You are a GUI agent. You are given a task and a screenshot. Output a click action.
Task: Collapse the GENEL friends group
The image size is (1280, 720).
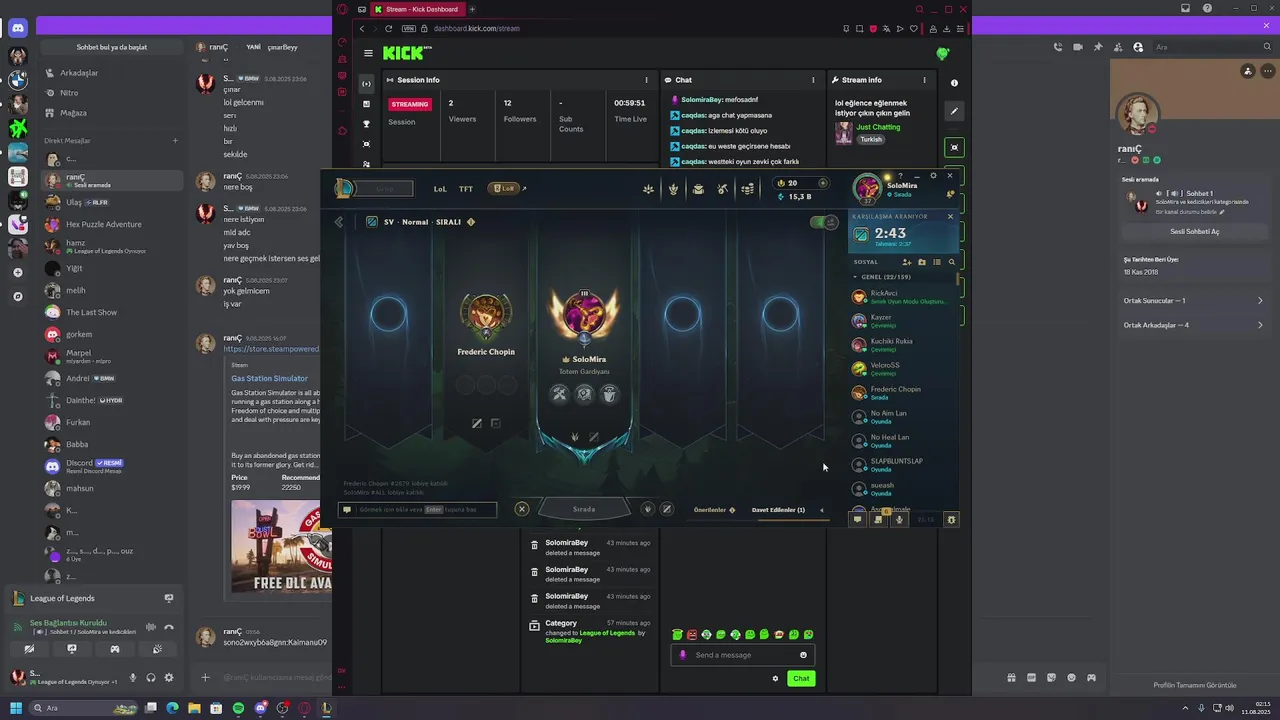(855, 277)
